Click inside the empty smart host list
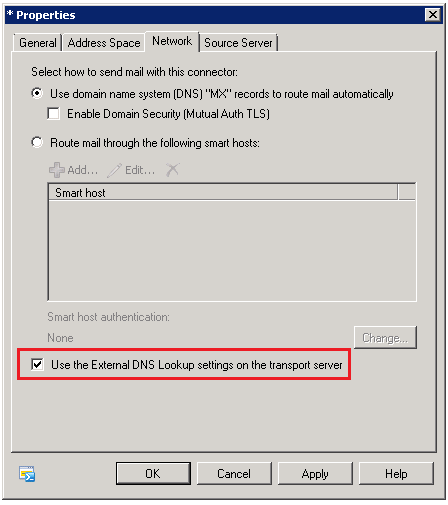The image size is (448, 505). tap(232, 250)
